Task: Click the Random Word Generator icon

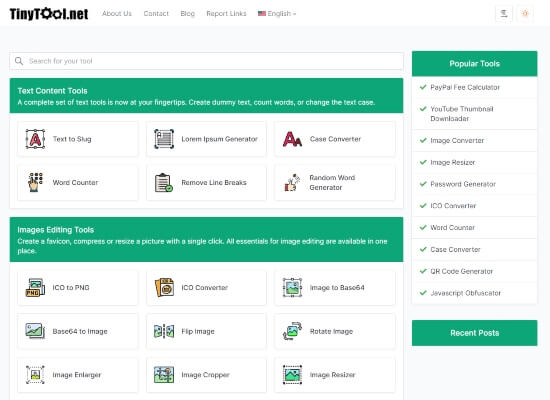Action: 292,182
